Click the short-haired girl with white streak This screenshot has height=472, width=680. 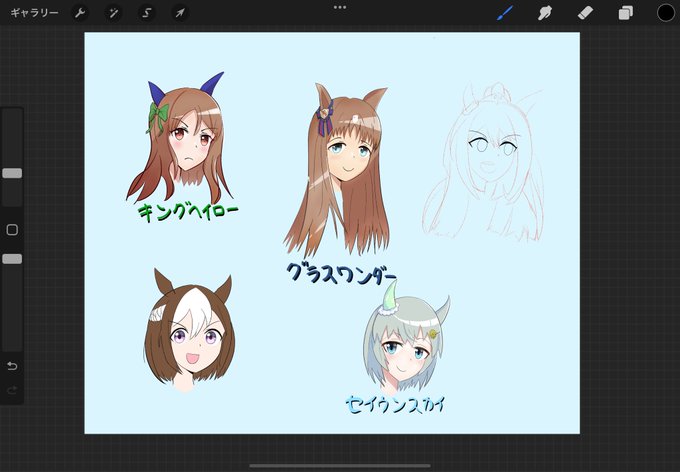(x=190, y=331)
